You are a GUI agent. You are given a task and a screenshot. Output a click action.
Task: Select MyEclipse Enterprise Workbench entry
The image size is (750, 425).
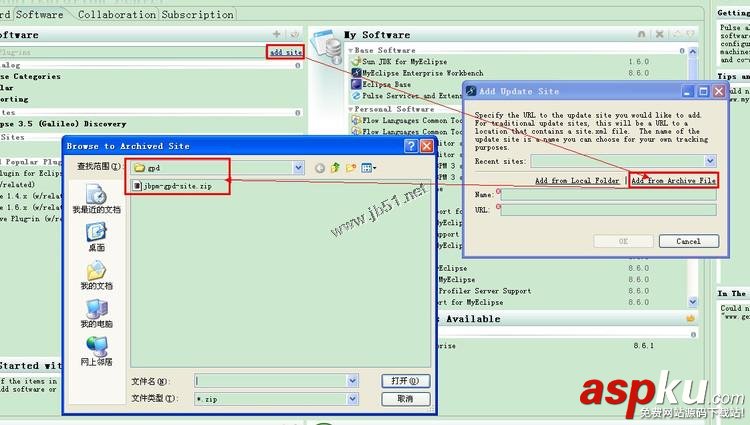coord(422,73)
